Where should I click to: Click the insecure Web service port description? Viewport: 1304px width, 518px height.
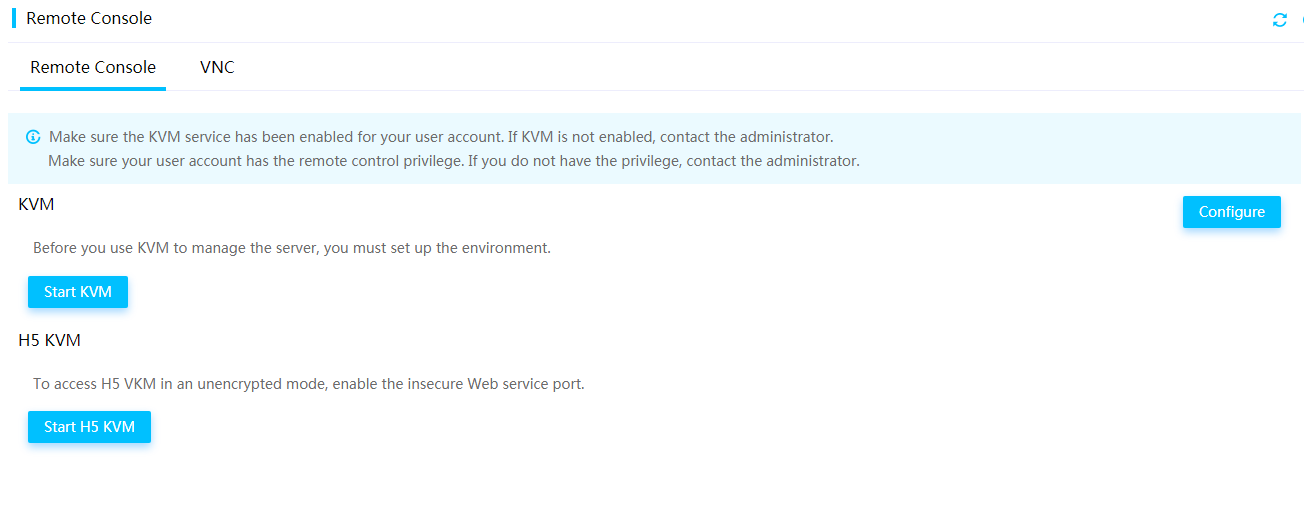point(309,383)
